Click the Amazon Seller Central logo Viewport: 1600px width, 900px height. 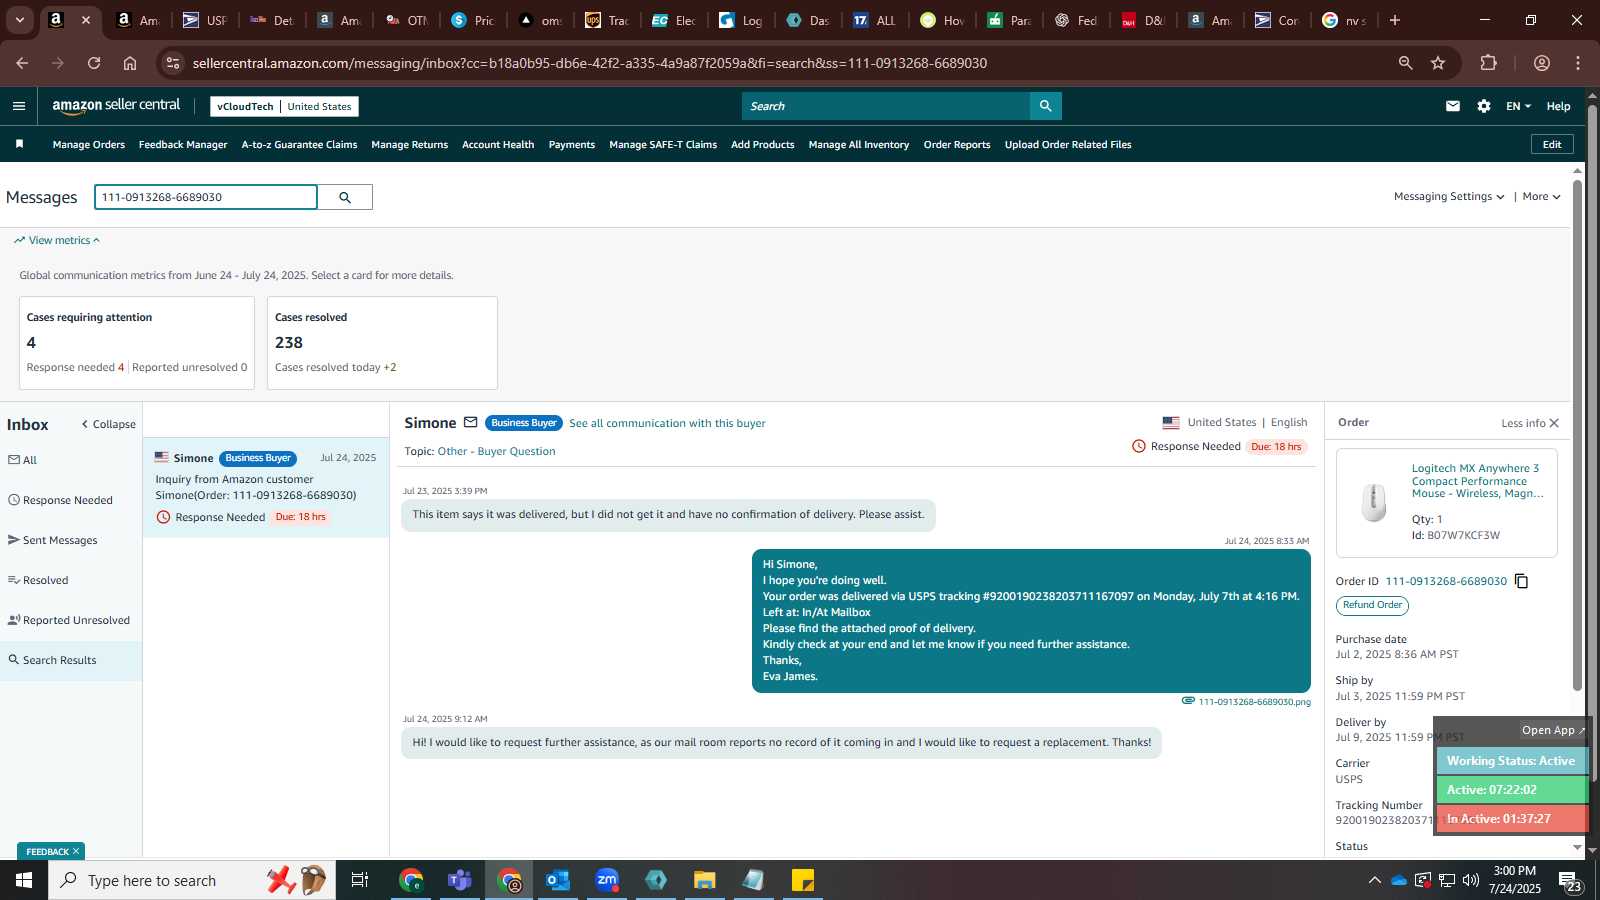[x=116, y=105]
